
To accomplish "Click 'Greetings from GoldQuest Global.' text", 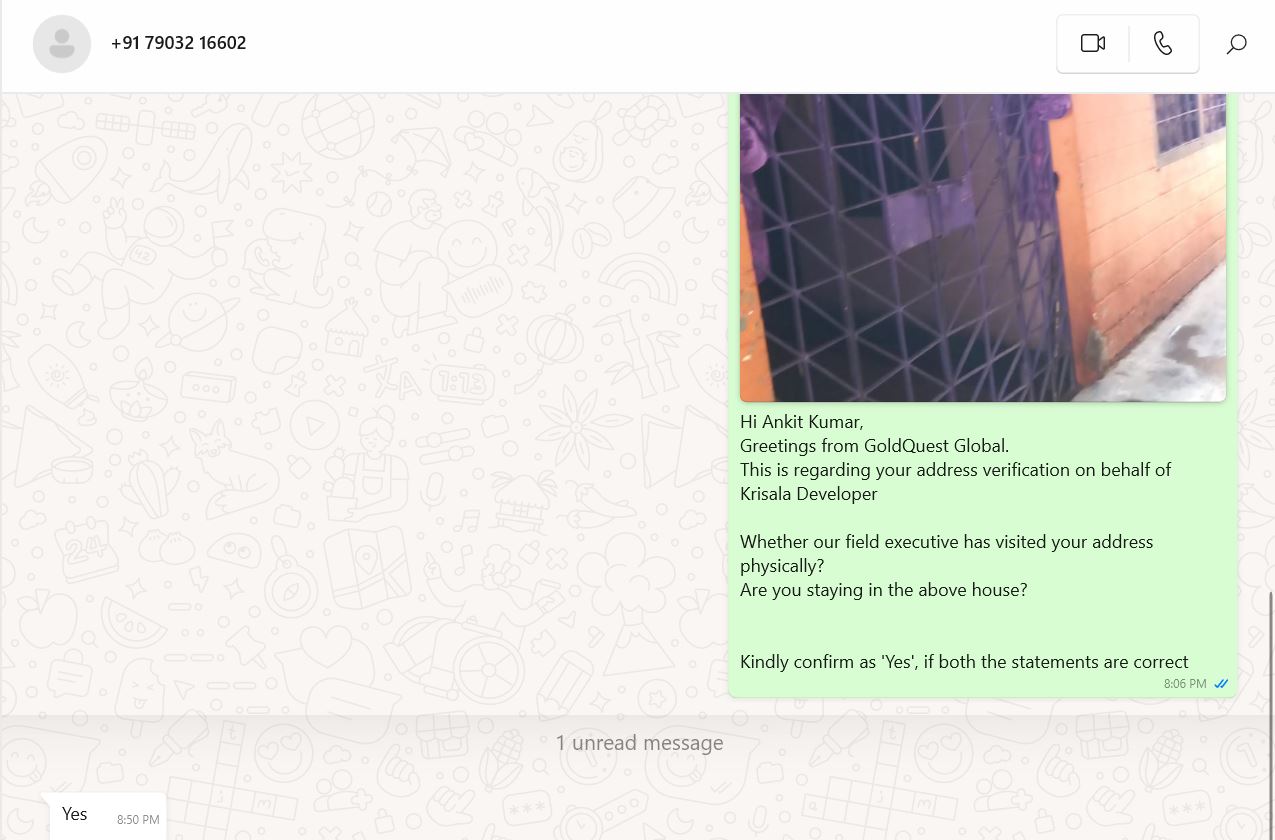I will coord(874,446).
